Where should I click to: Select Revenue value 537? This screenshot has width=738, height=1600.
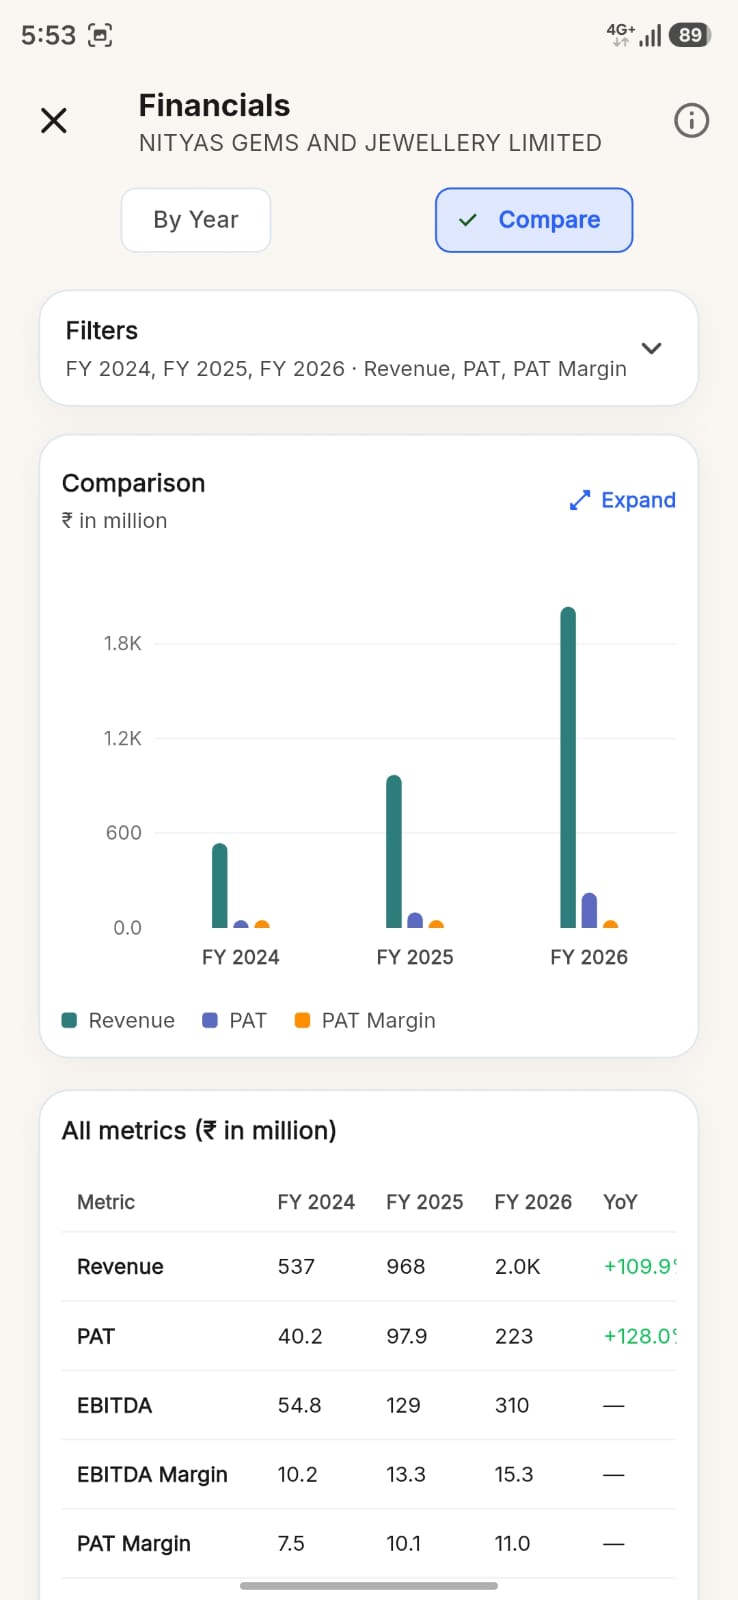point(296,1266)
